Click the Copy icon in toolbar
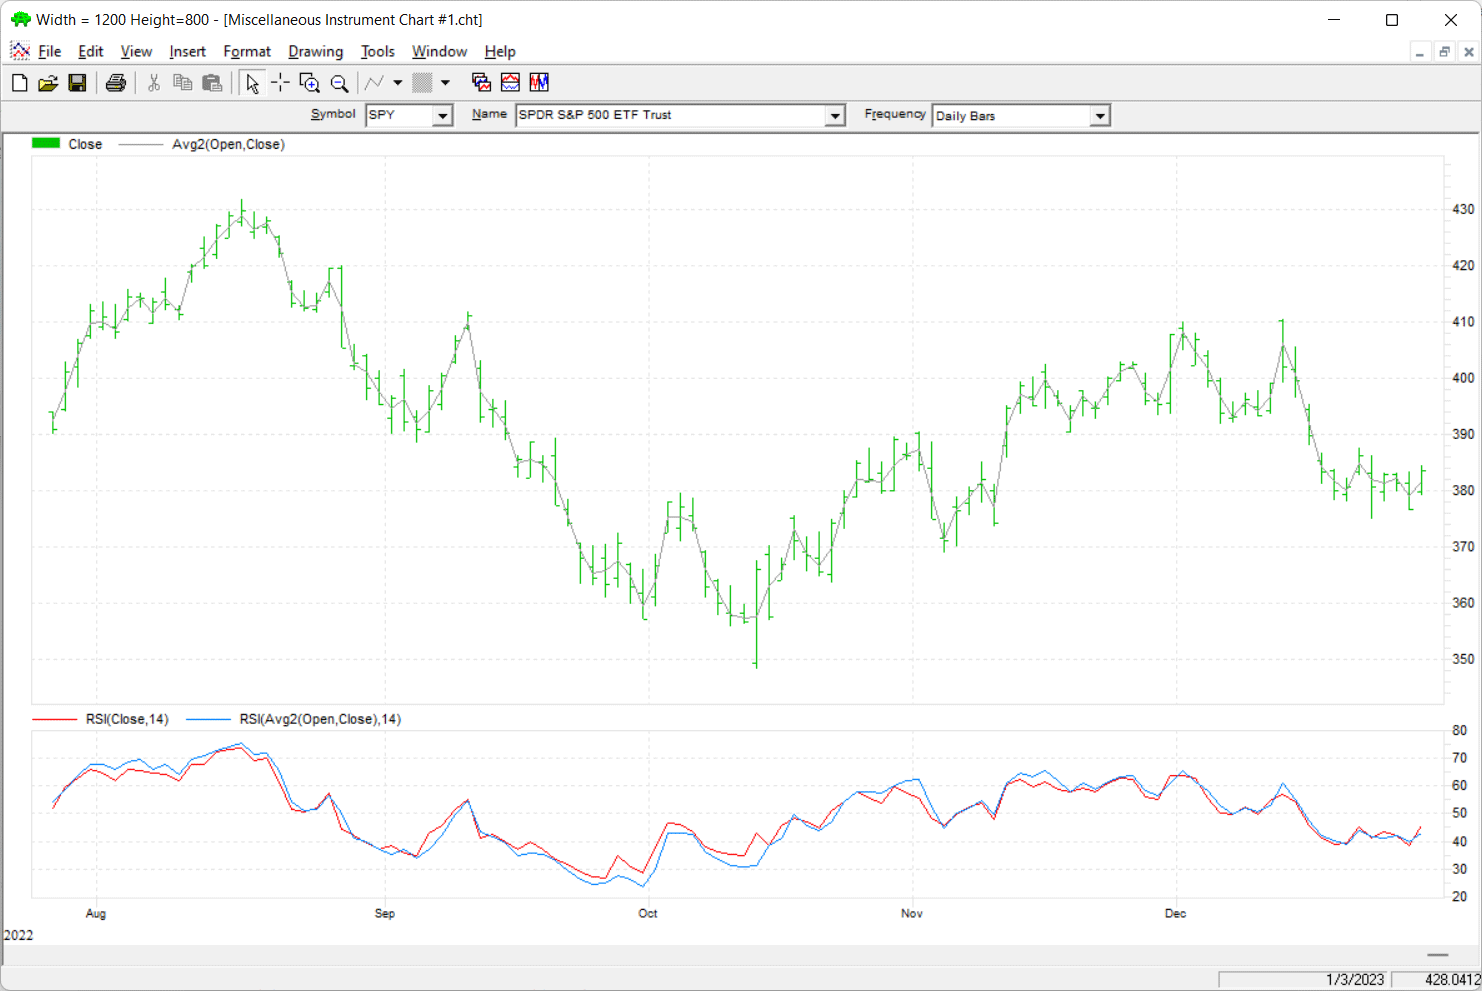 point(183,83)
